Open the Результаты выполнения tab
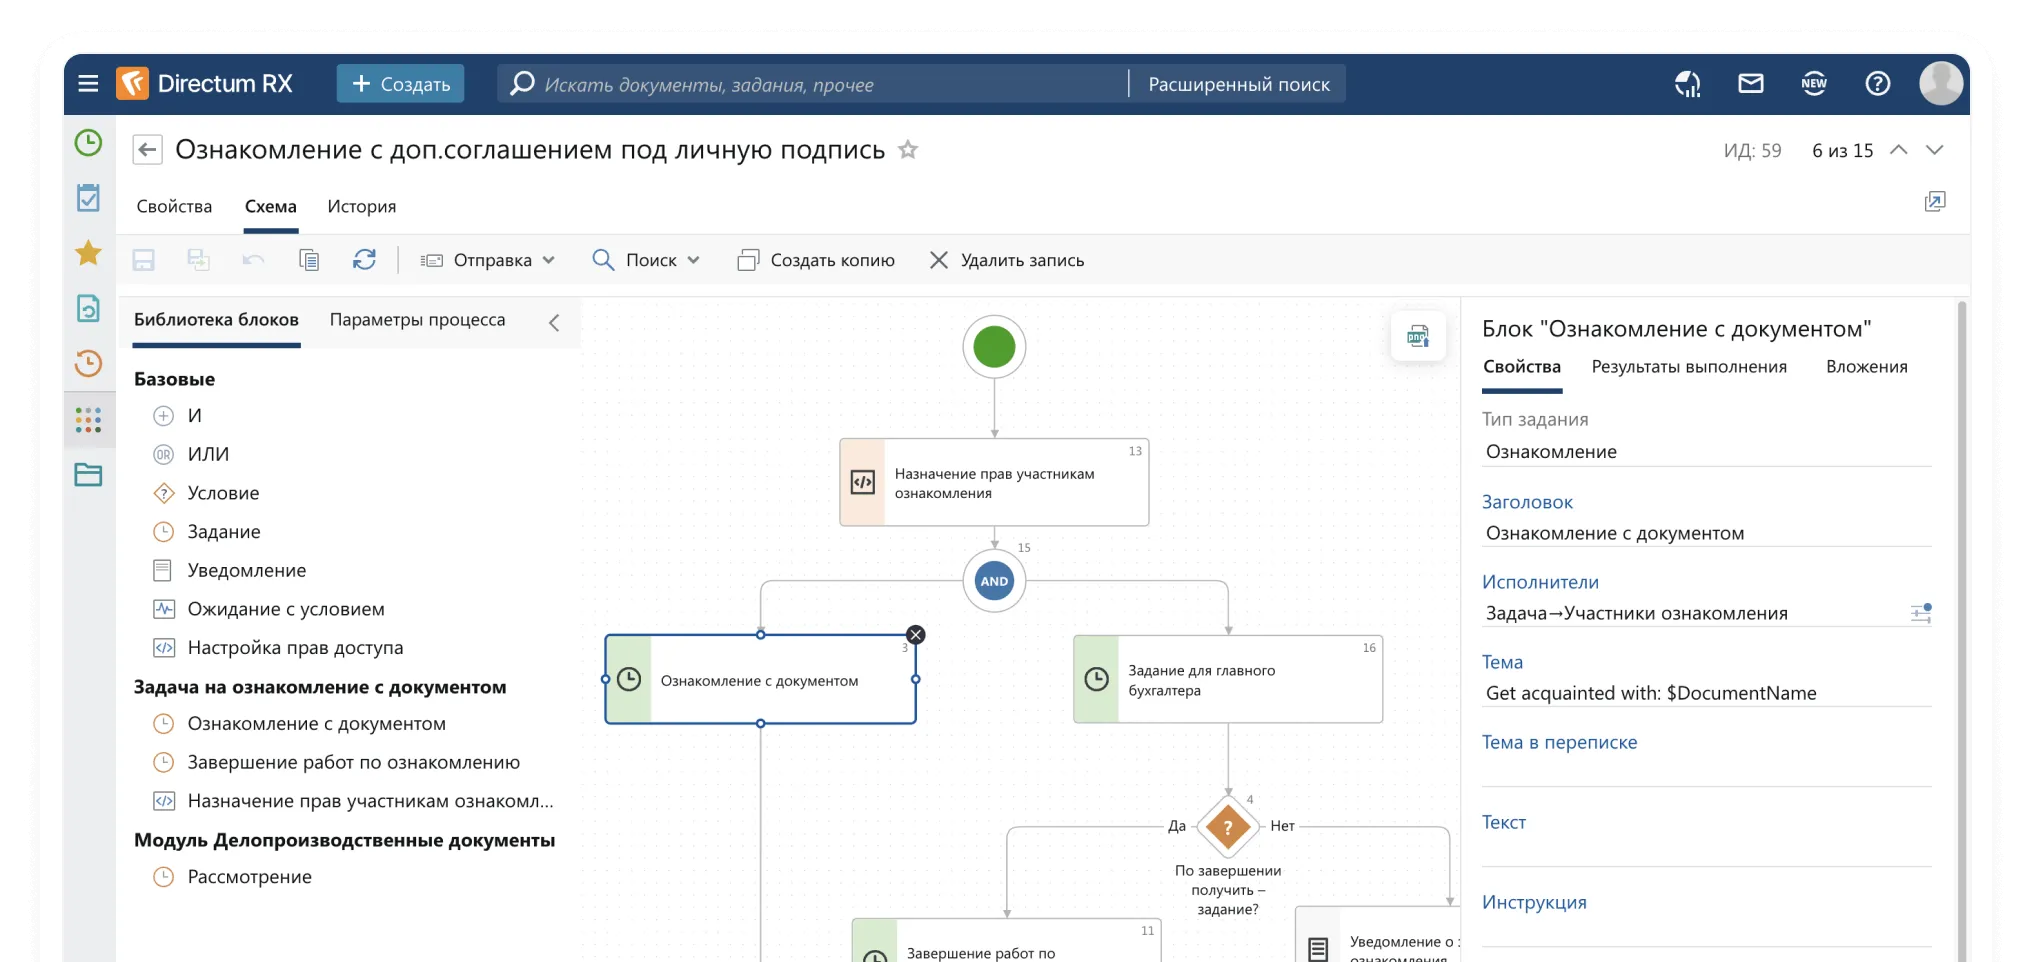This screenshot has width=2032, height=962. point(1688,367)
